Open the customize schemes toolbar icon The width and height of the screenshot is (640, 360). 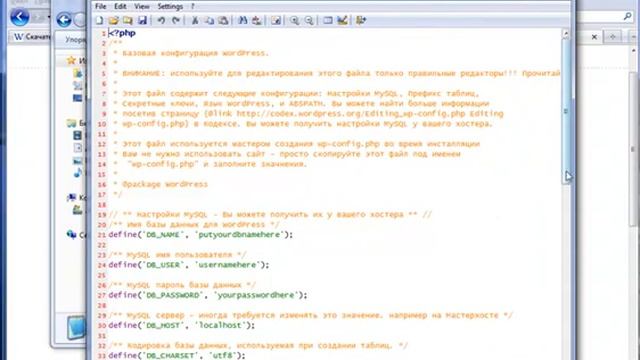coord(342,20)
